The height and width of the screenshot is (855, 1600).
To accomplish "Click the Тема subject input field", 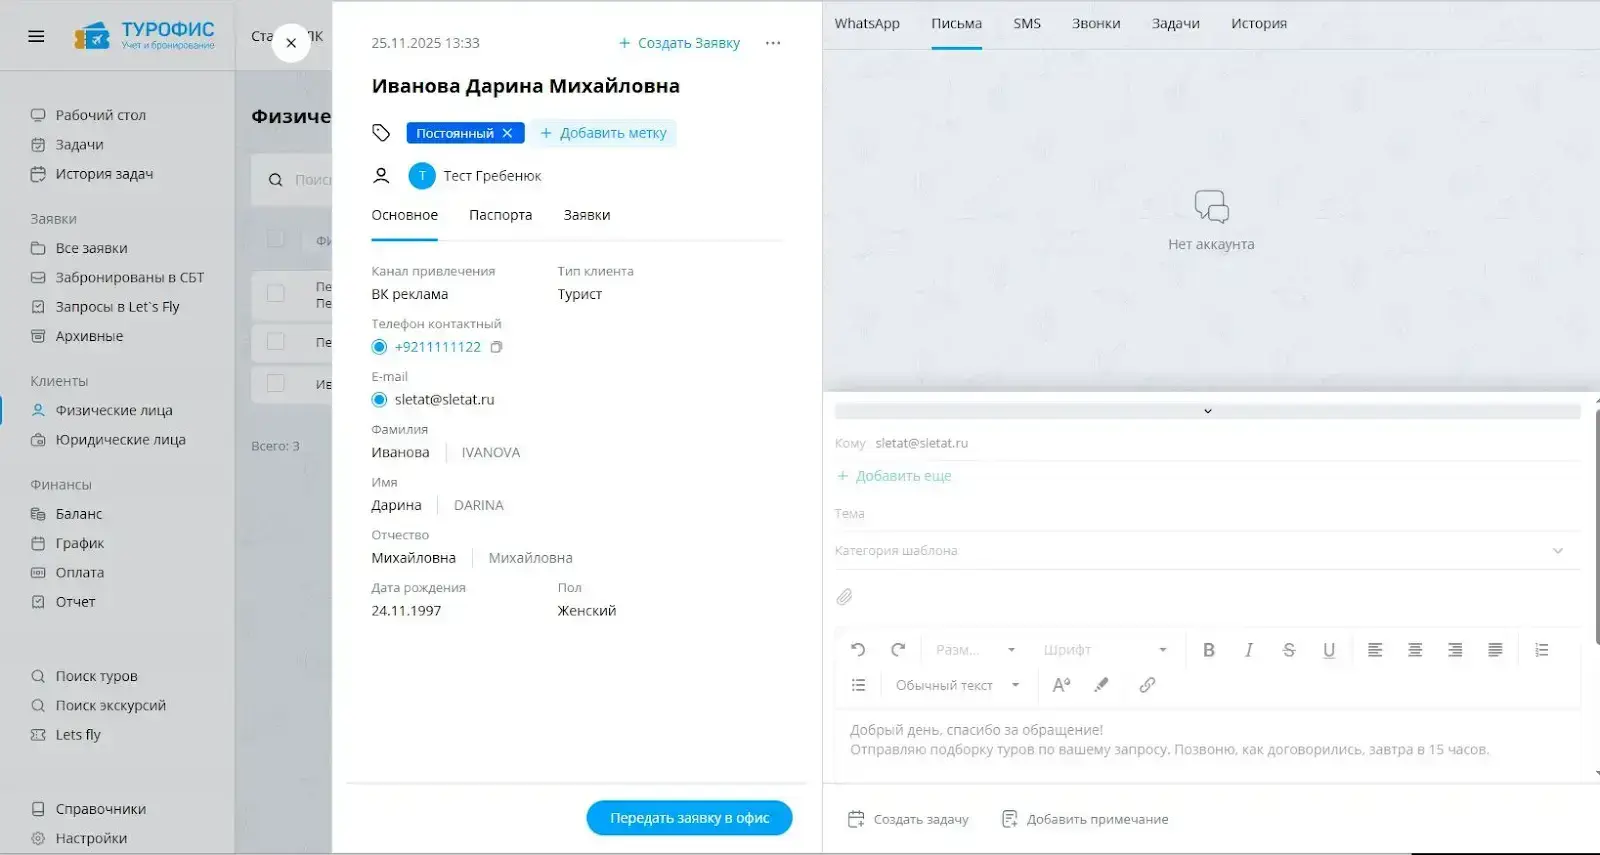I will pyautogui.click(x=1207, y=514).
